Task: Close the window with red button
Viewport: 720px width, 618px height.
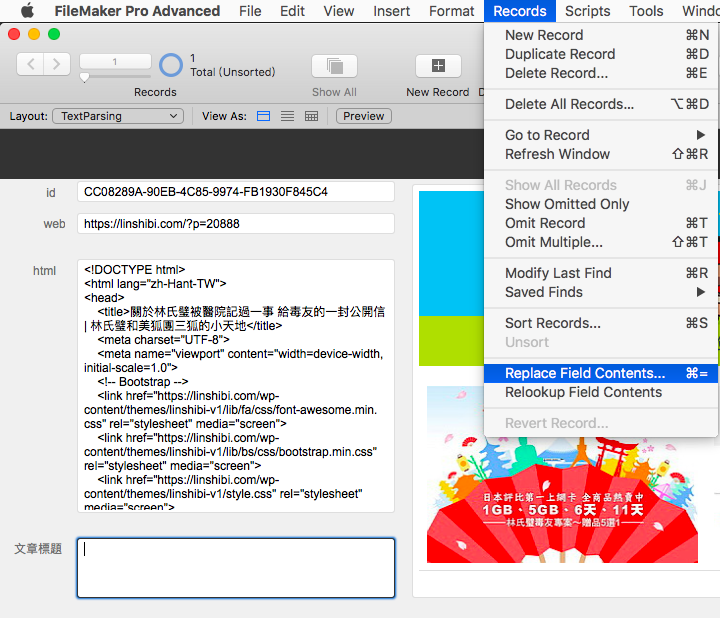Action: click(x=14, y=34)
